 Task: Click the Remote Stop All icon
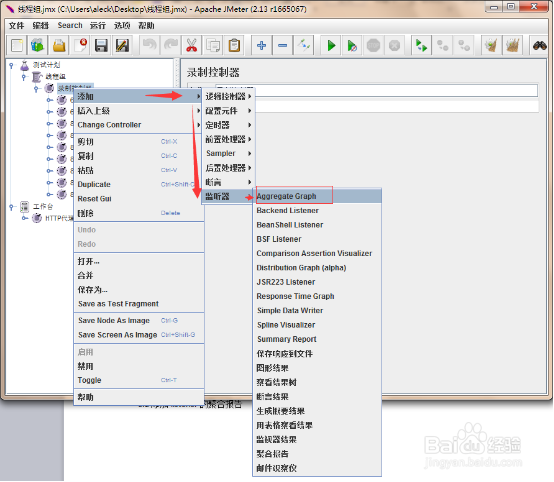443,45
